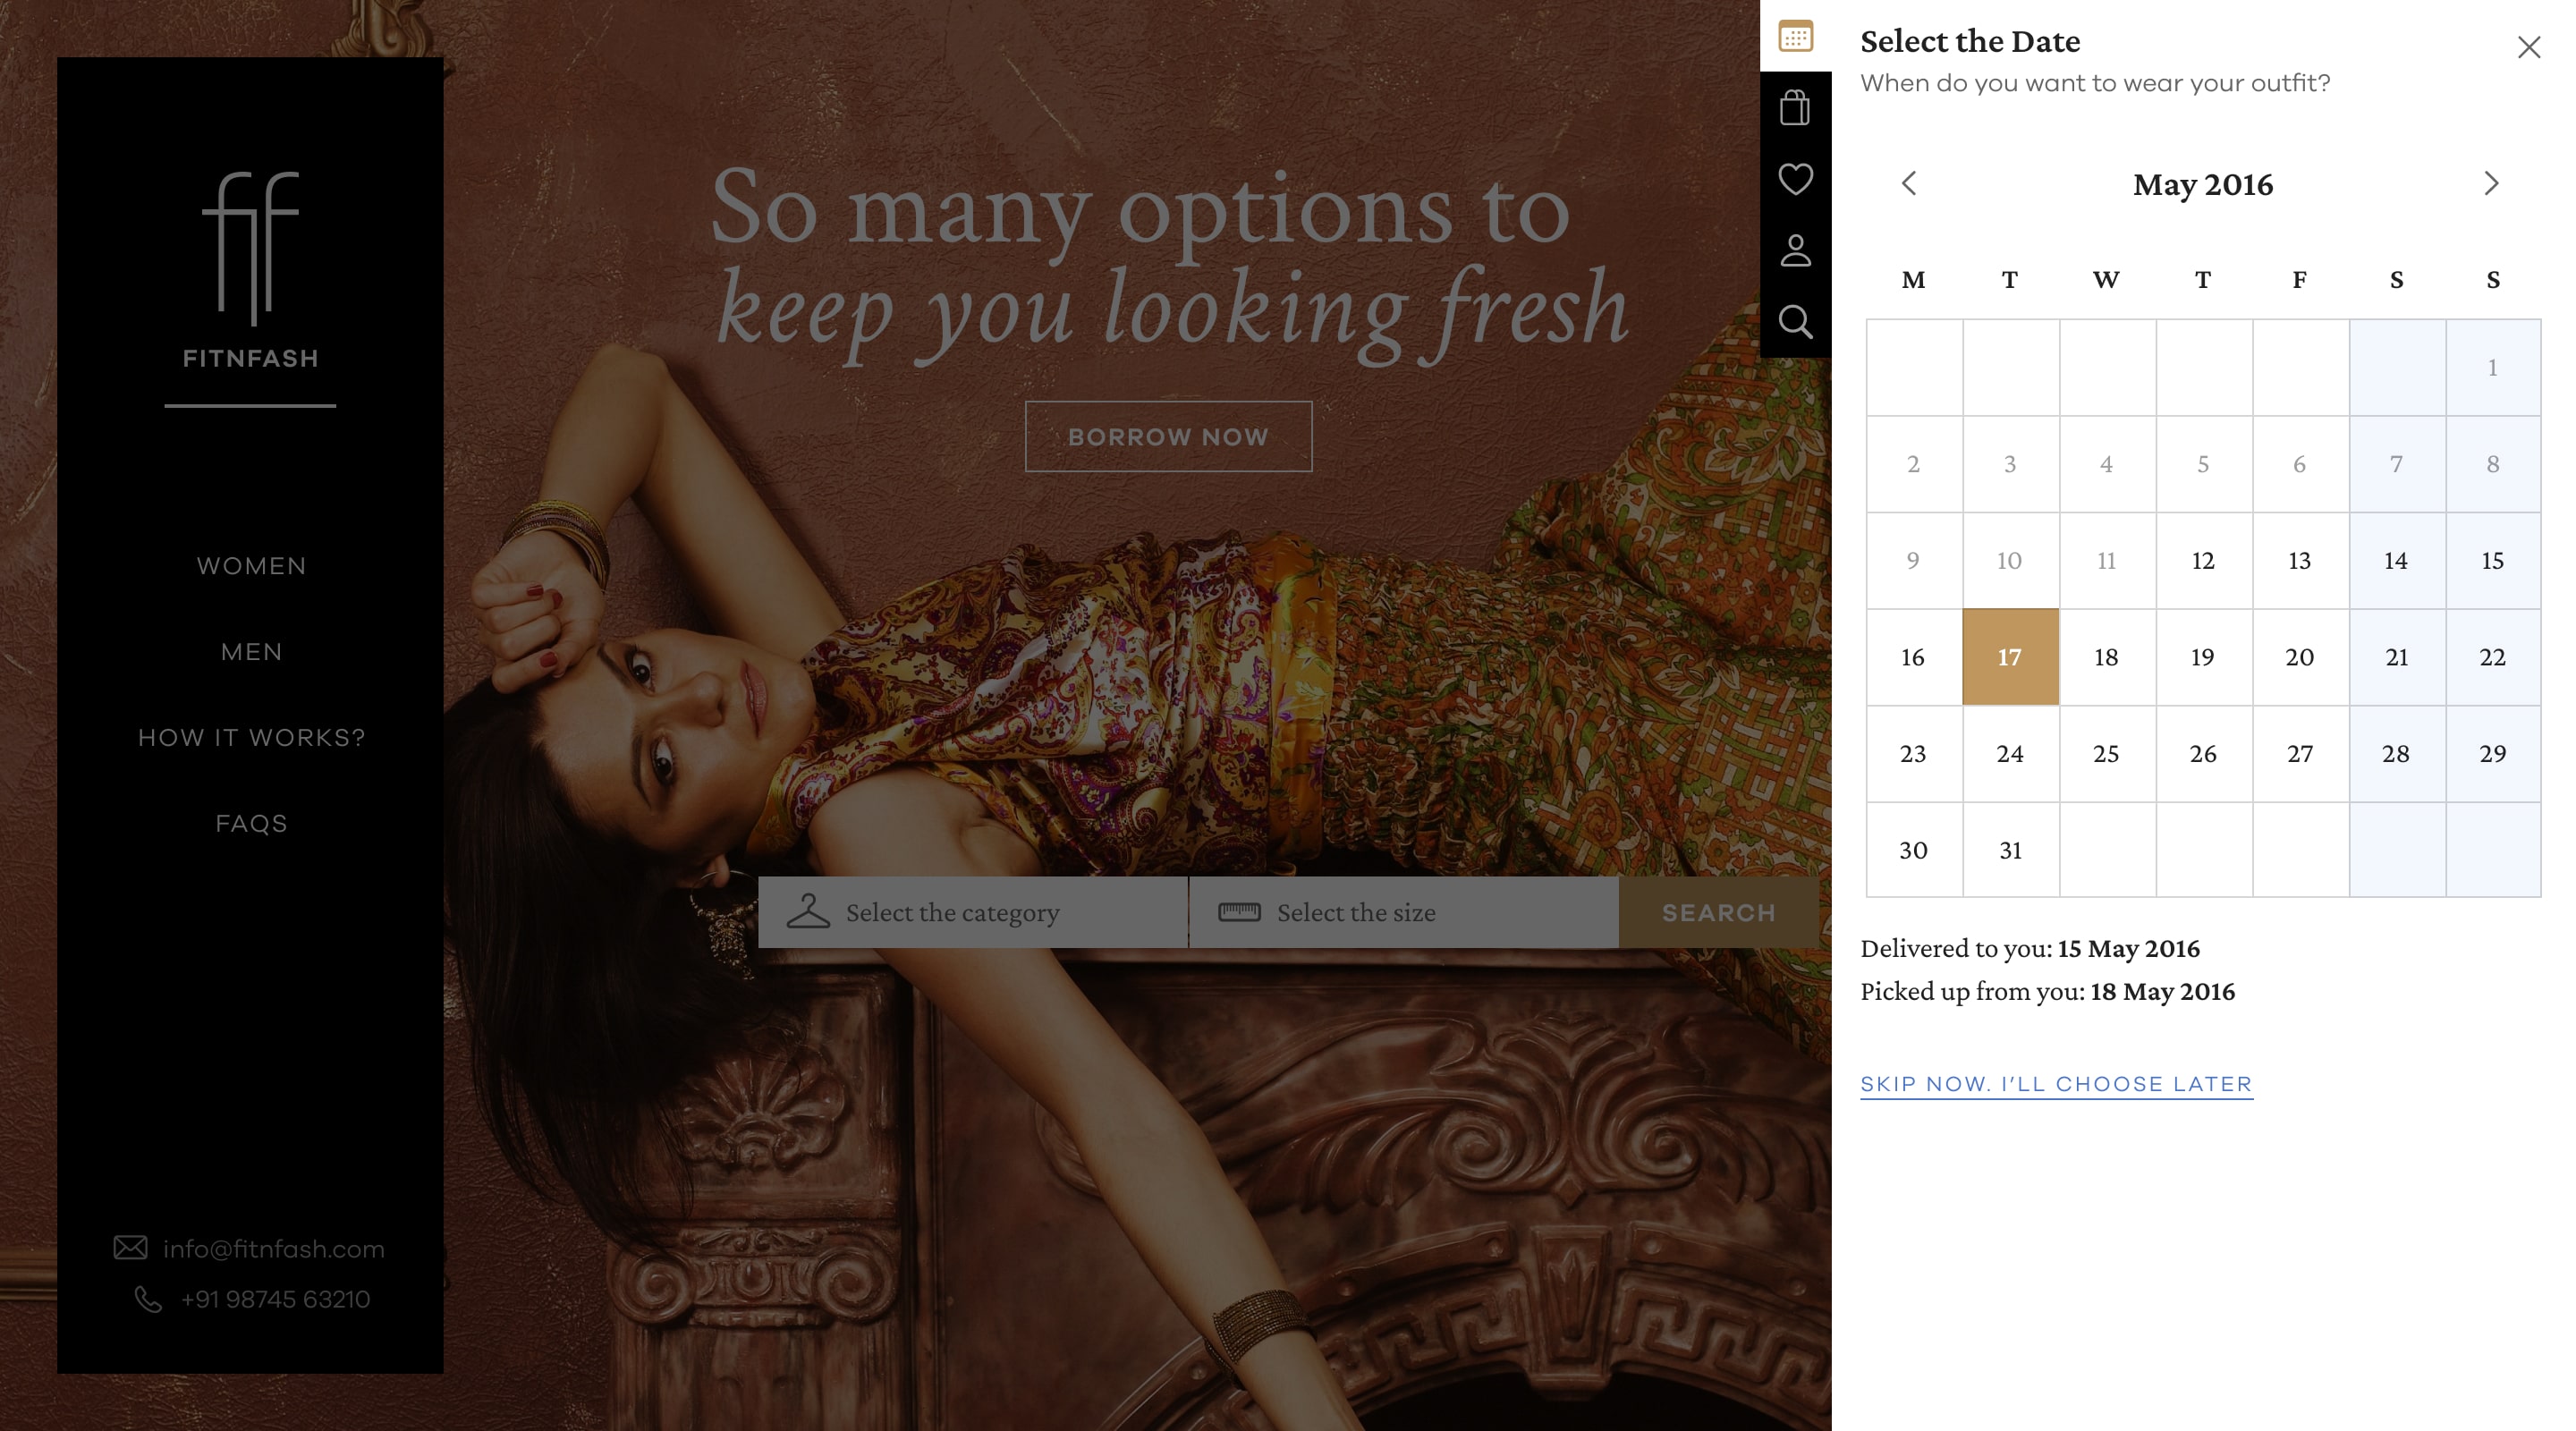Open the calendar date picker icon

click(x=1796, y=38)
